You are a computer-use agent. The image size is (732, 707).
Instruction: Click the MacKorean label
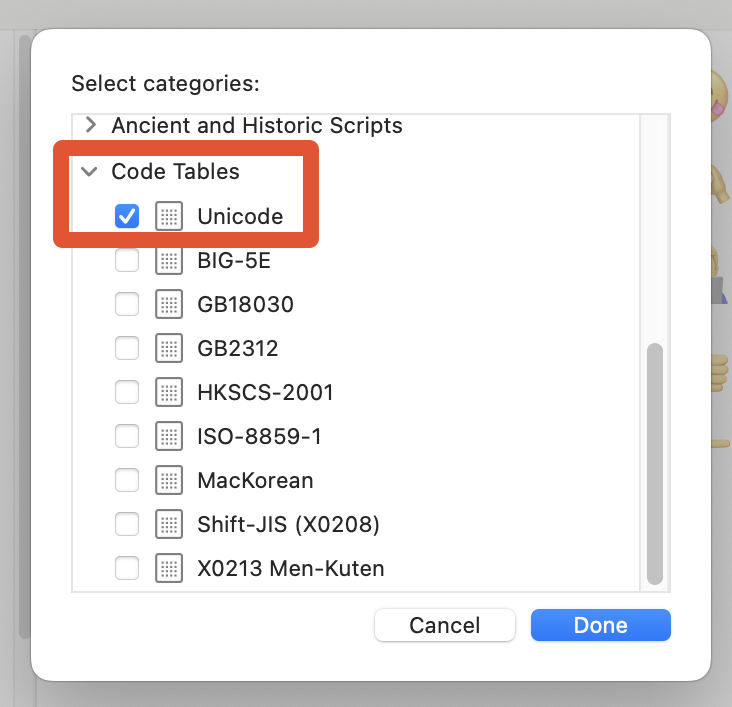coord(255,481)
